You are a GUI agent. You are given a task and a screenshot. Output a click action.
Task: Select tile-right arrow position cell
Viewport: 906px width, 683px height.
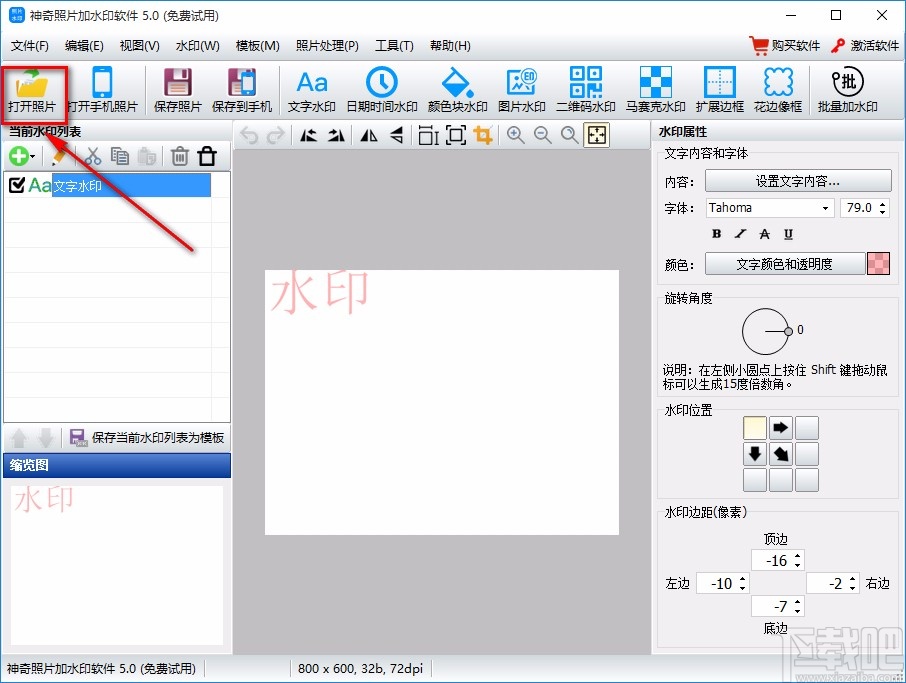781,428
